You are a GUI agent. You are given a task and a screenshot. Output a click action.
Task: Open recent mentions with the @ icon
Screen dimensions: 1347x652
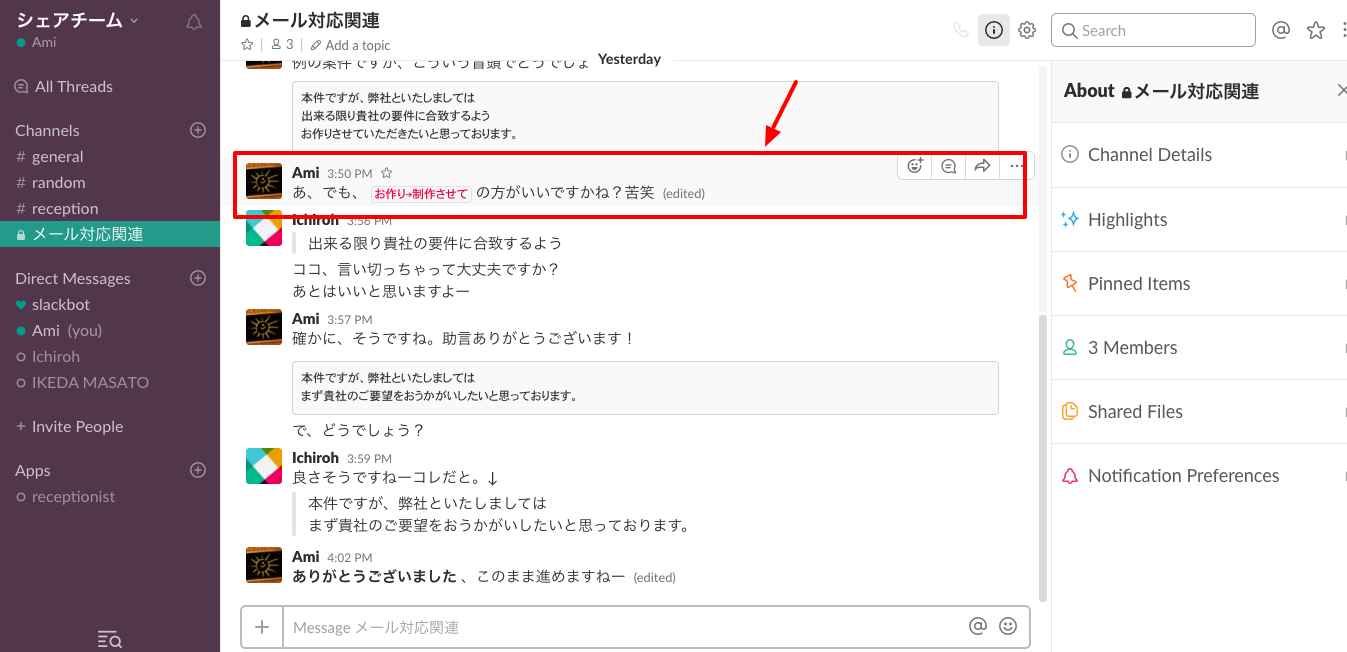1280,30
